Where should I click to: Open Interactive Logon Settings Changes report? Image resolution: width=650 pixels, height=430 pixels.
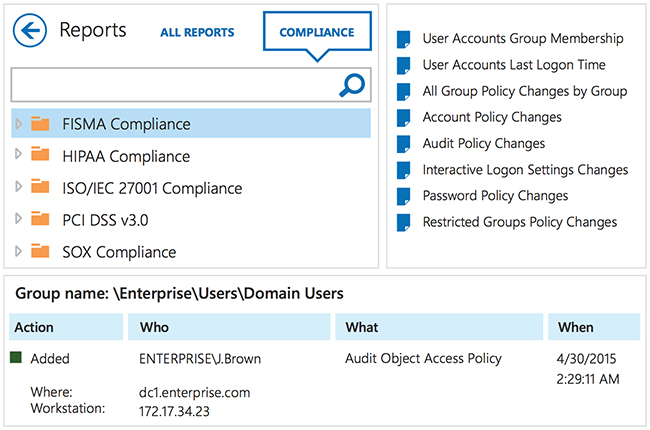click(525, 170)
